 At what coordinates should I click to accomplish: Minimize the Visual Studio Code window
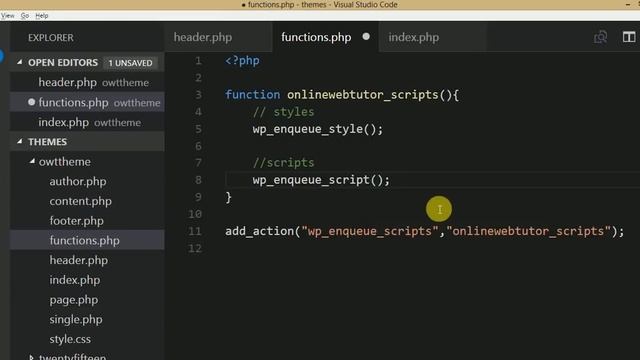628,4
